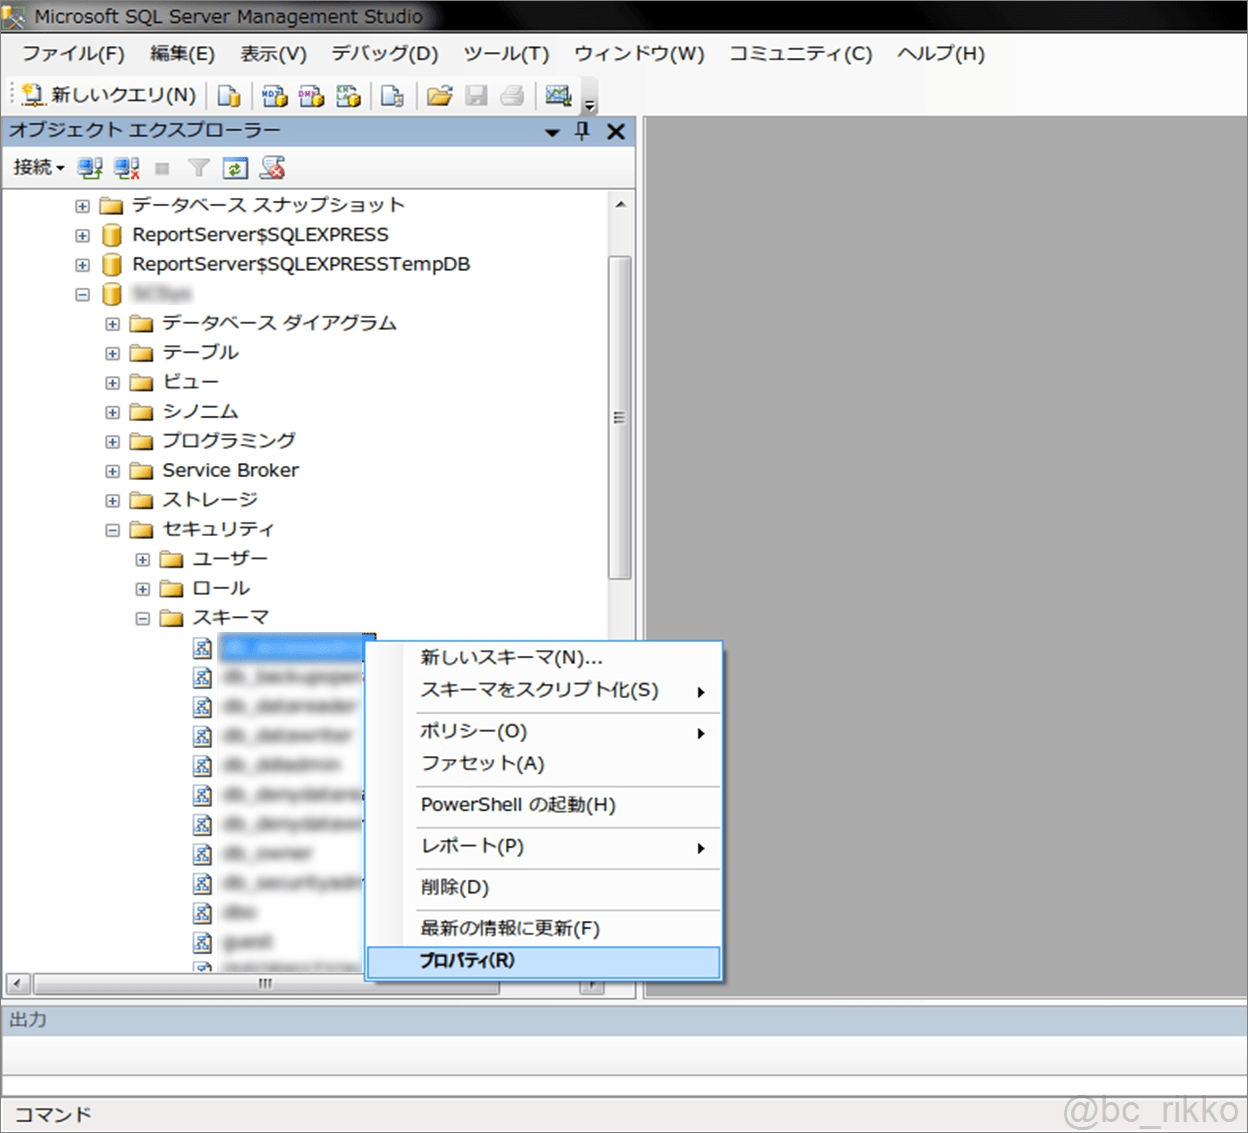Viewport: 1248px width, 1133px height.
Task: Click the save floppy disk icon
Action: [x=477, y=96]
